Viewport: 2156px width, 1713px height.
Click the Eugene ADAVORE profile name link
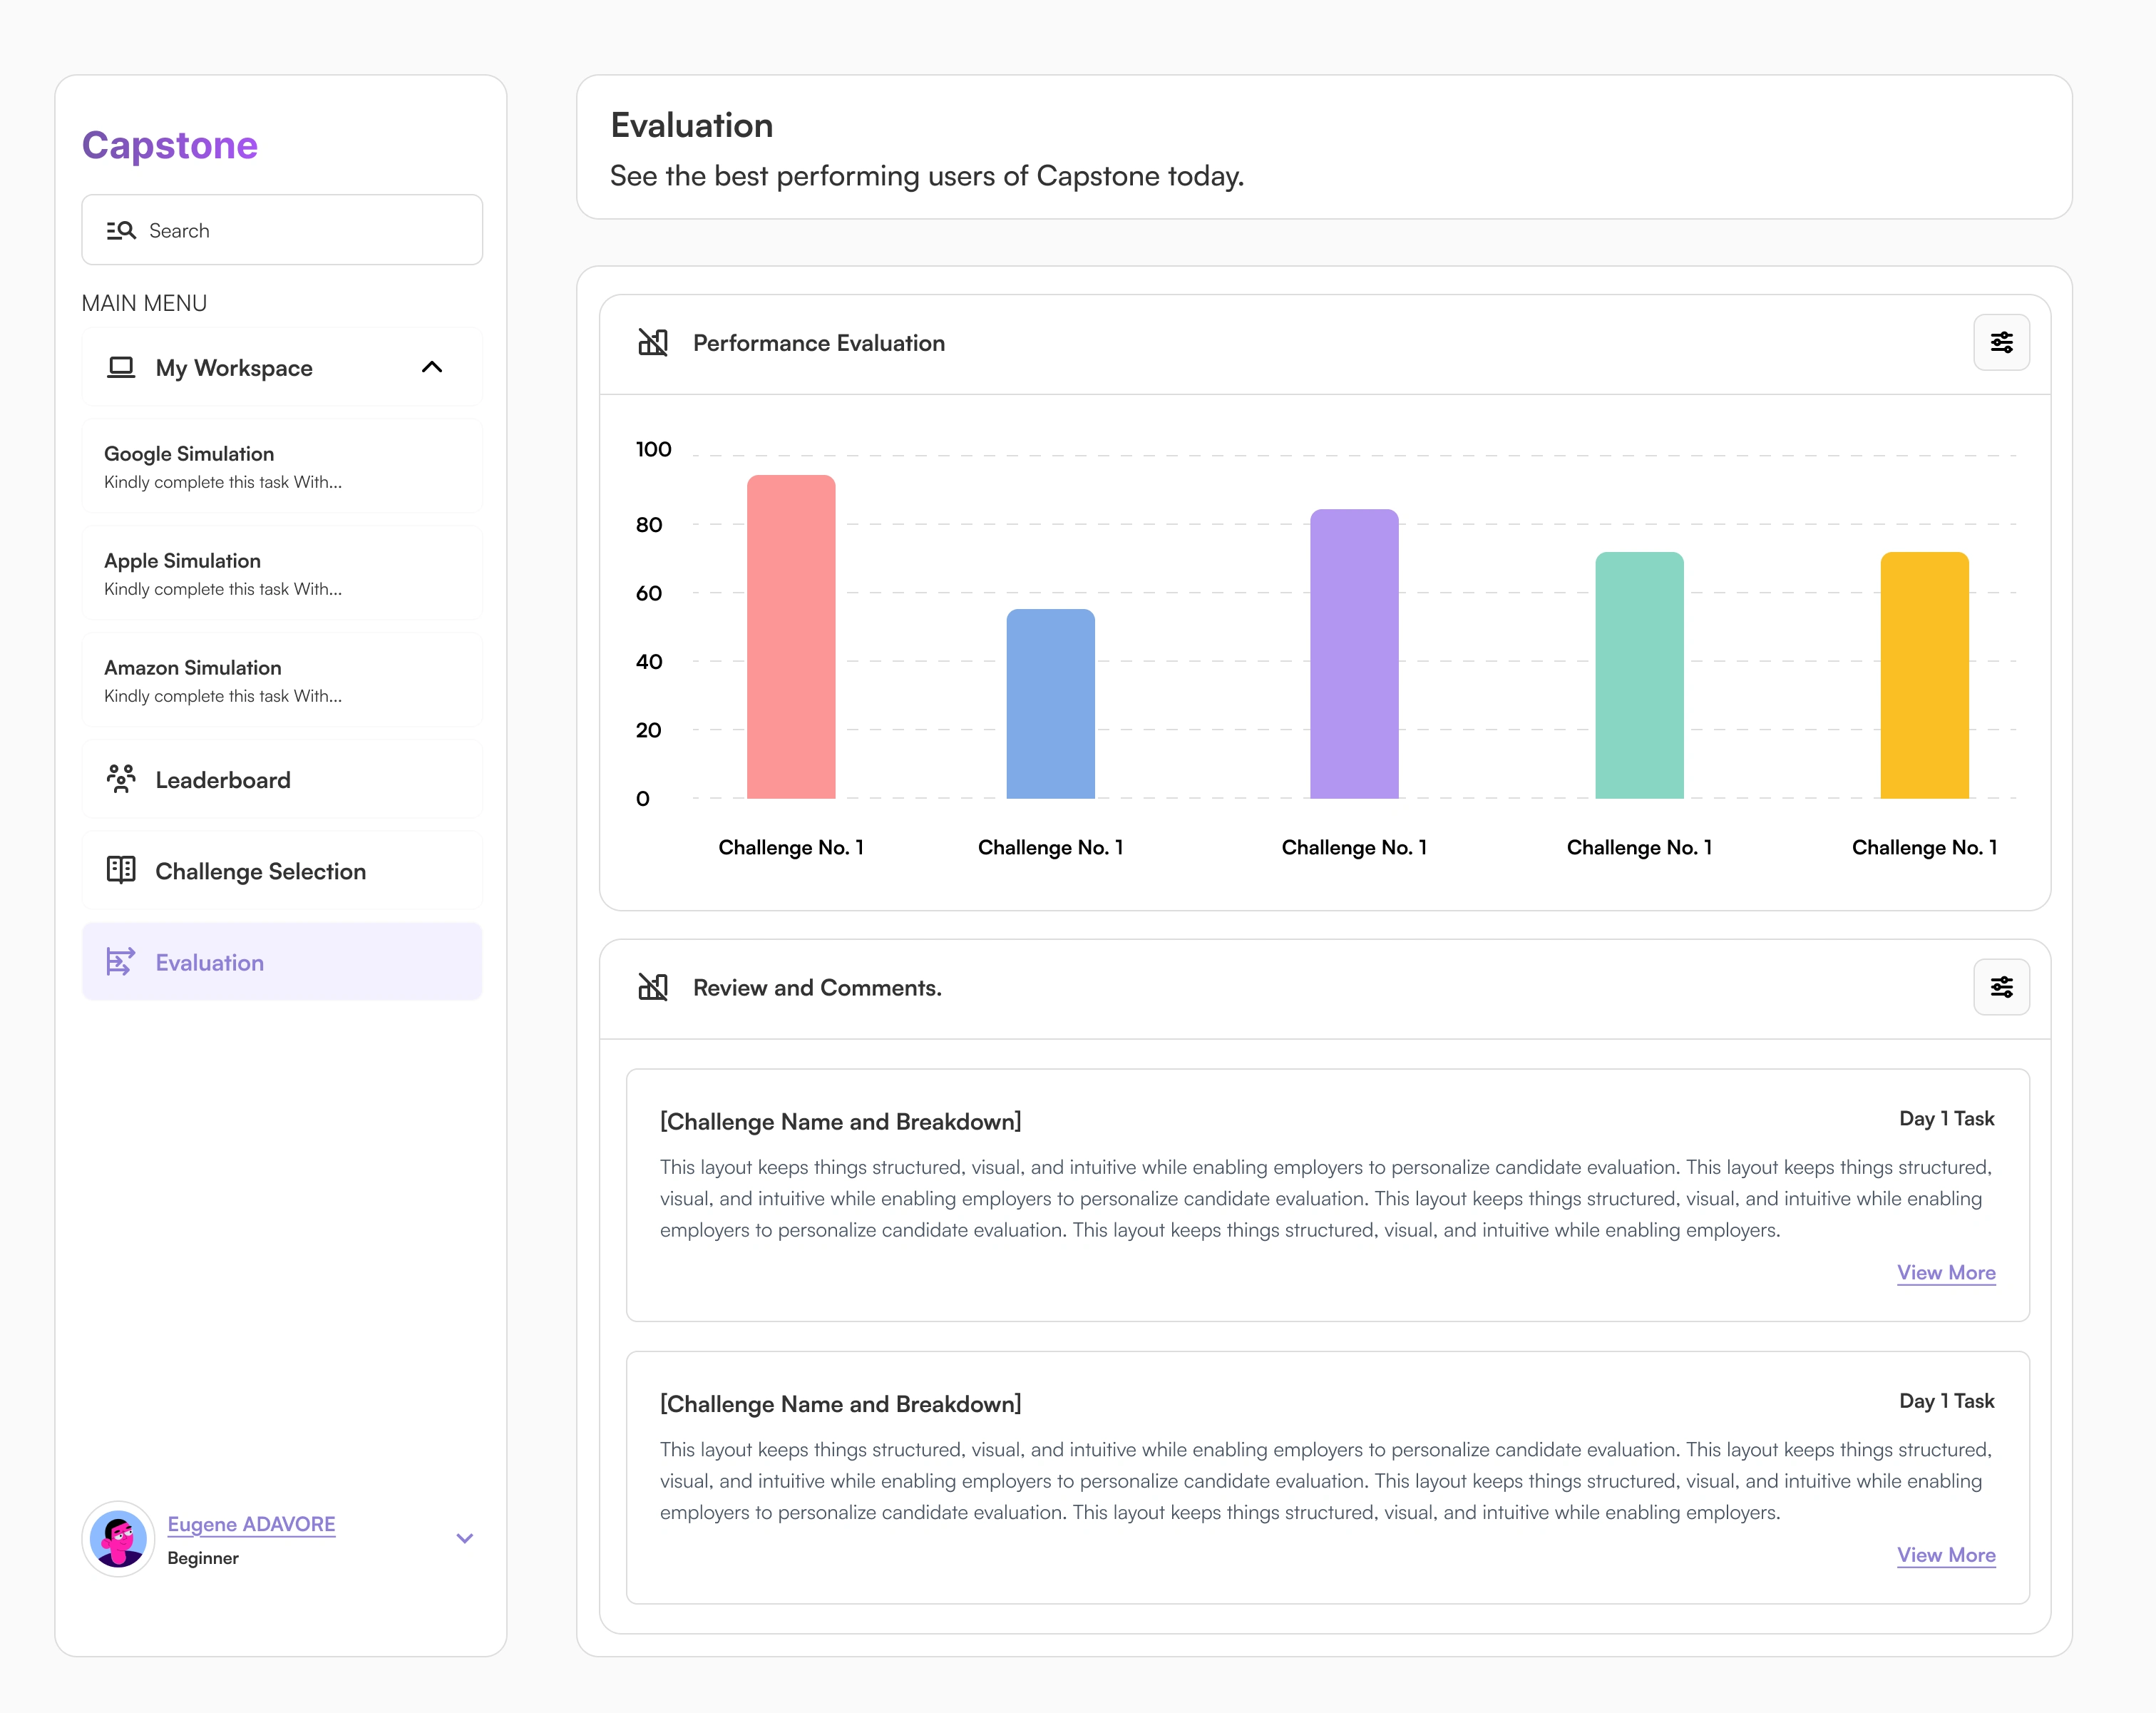coord(251,1524)
